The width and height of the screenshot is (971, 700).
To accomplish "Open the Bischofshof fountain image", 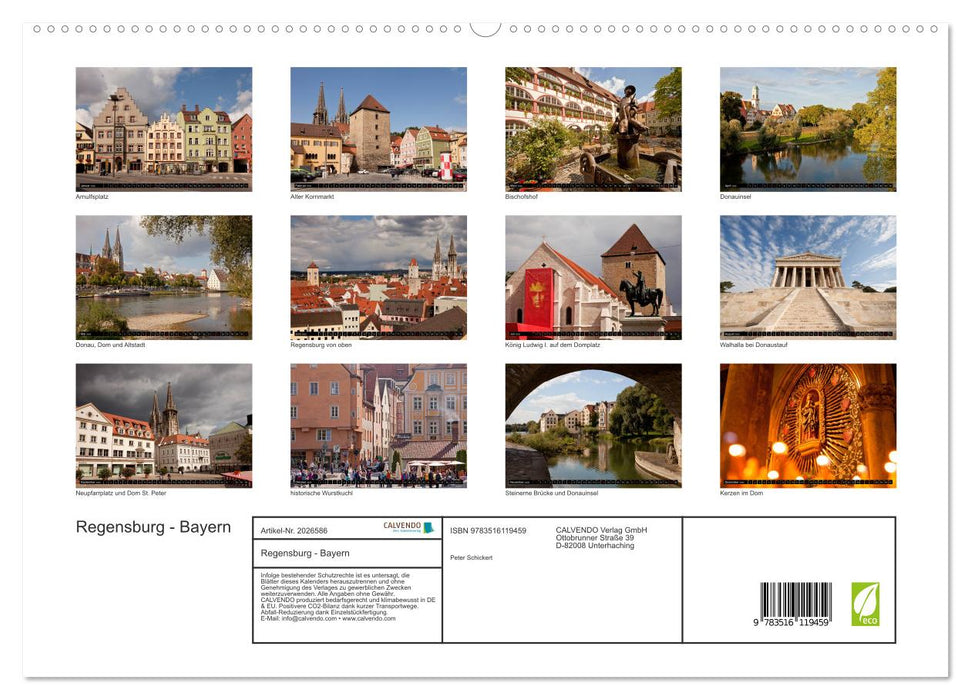I will [x=592, y=128].
